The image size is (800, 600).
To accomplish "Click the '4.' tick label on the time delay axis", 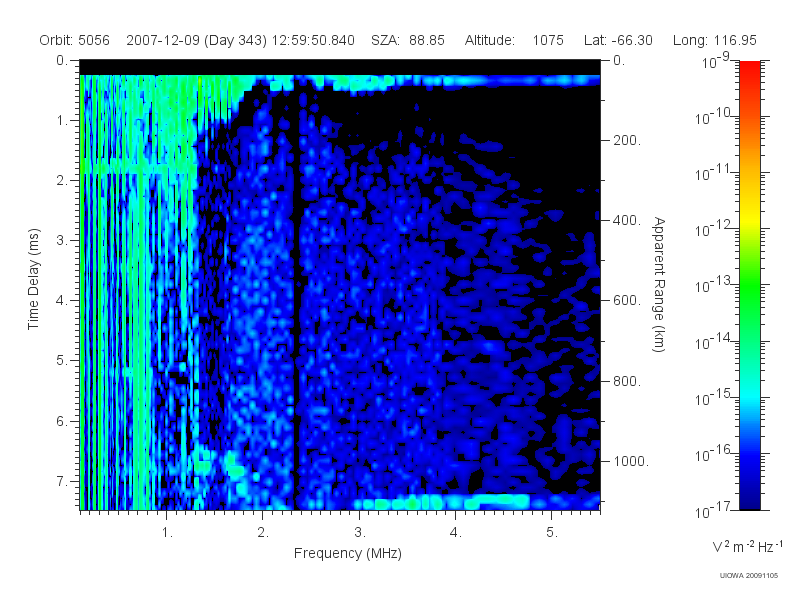I will [62, 301].
